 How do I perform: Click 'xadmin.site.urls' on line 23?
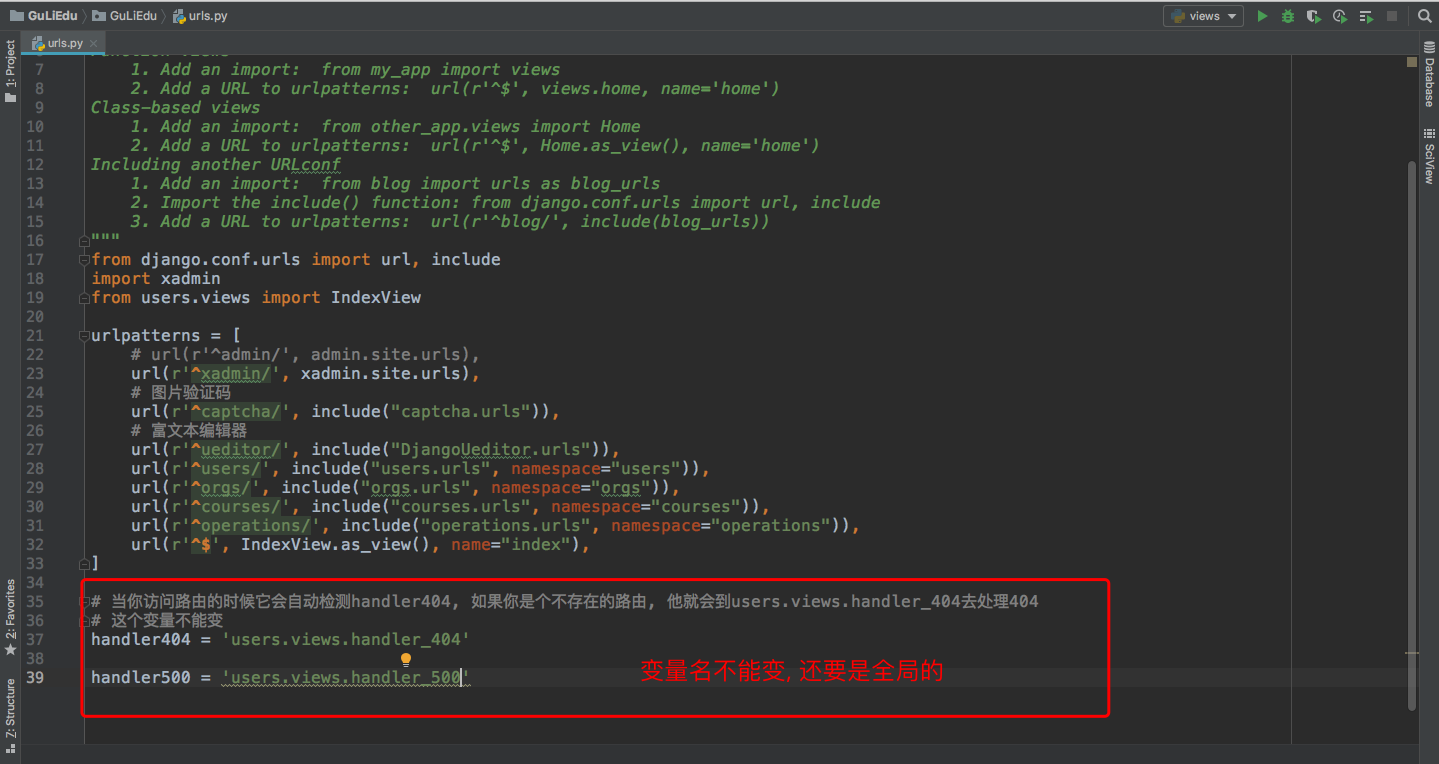tap(381, 373)
